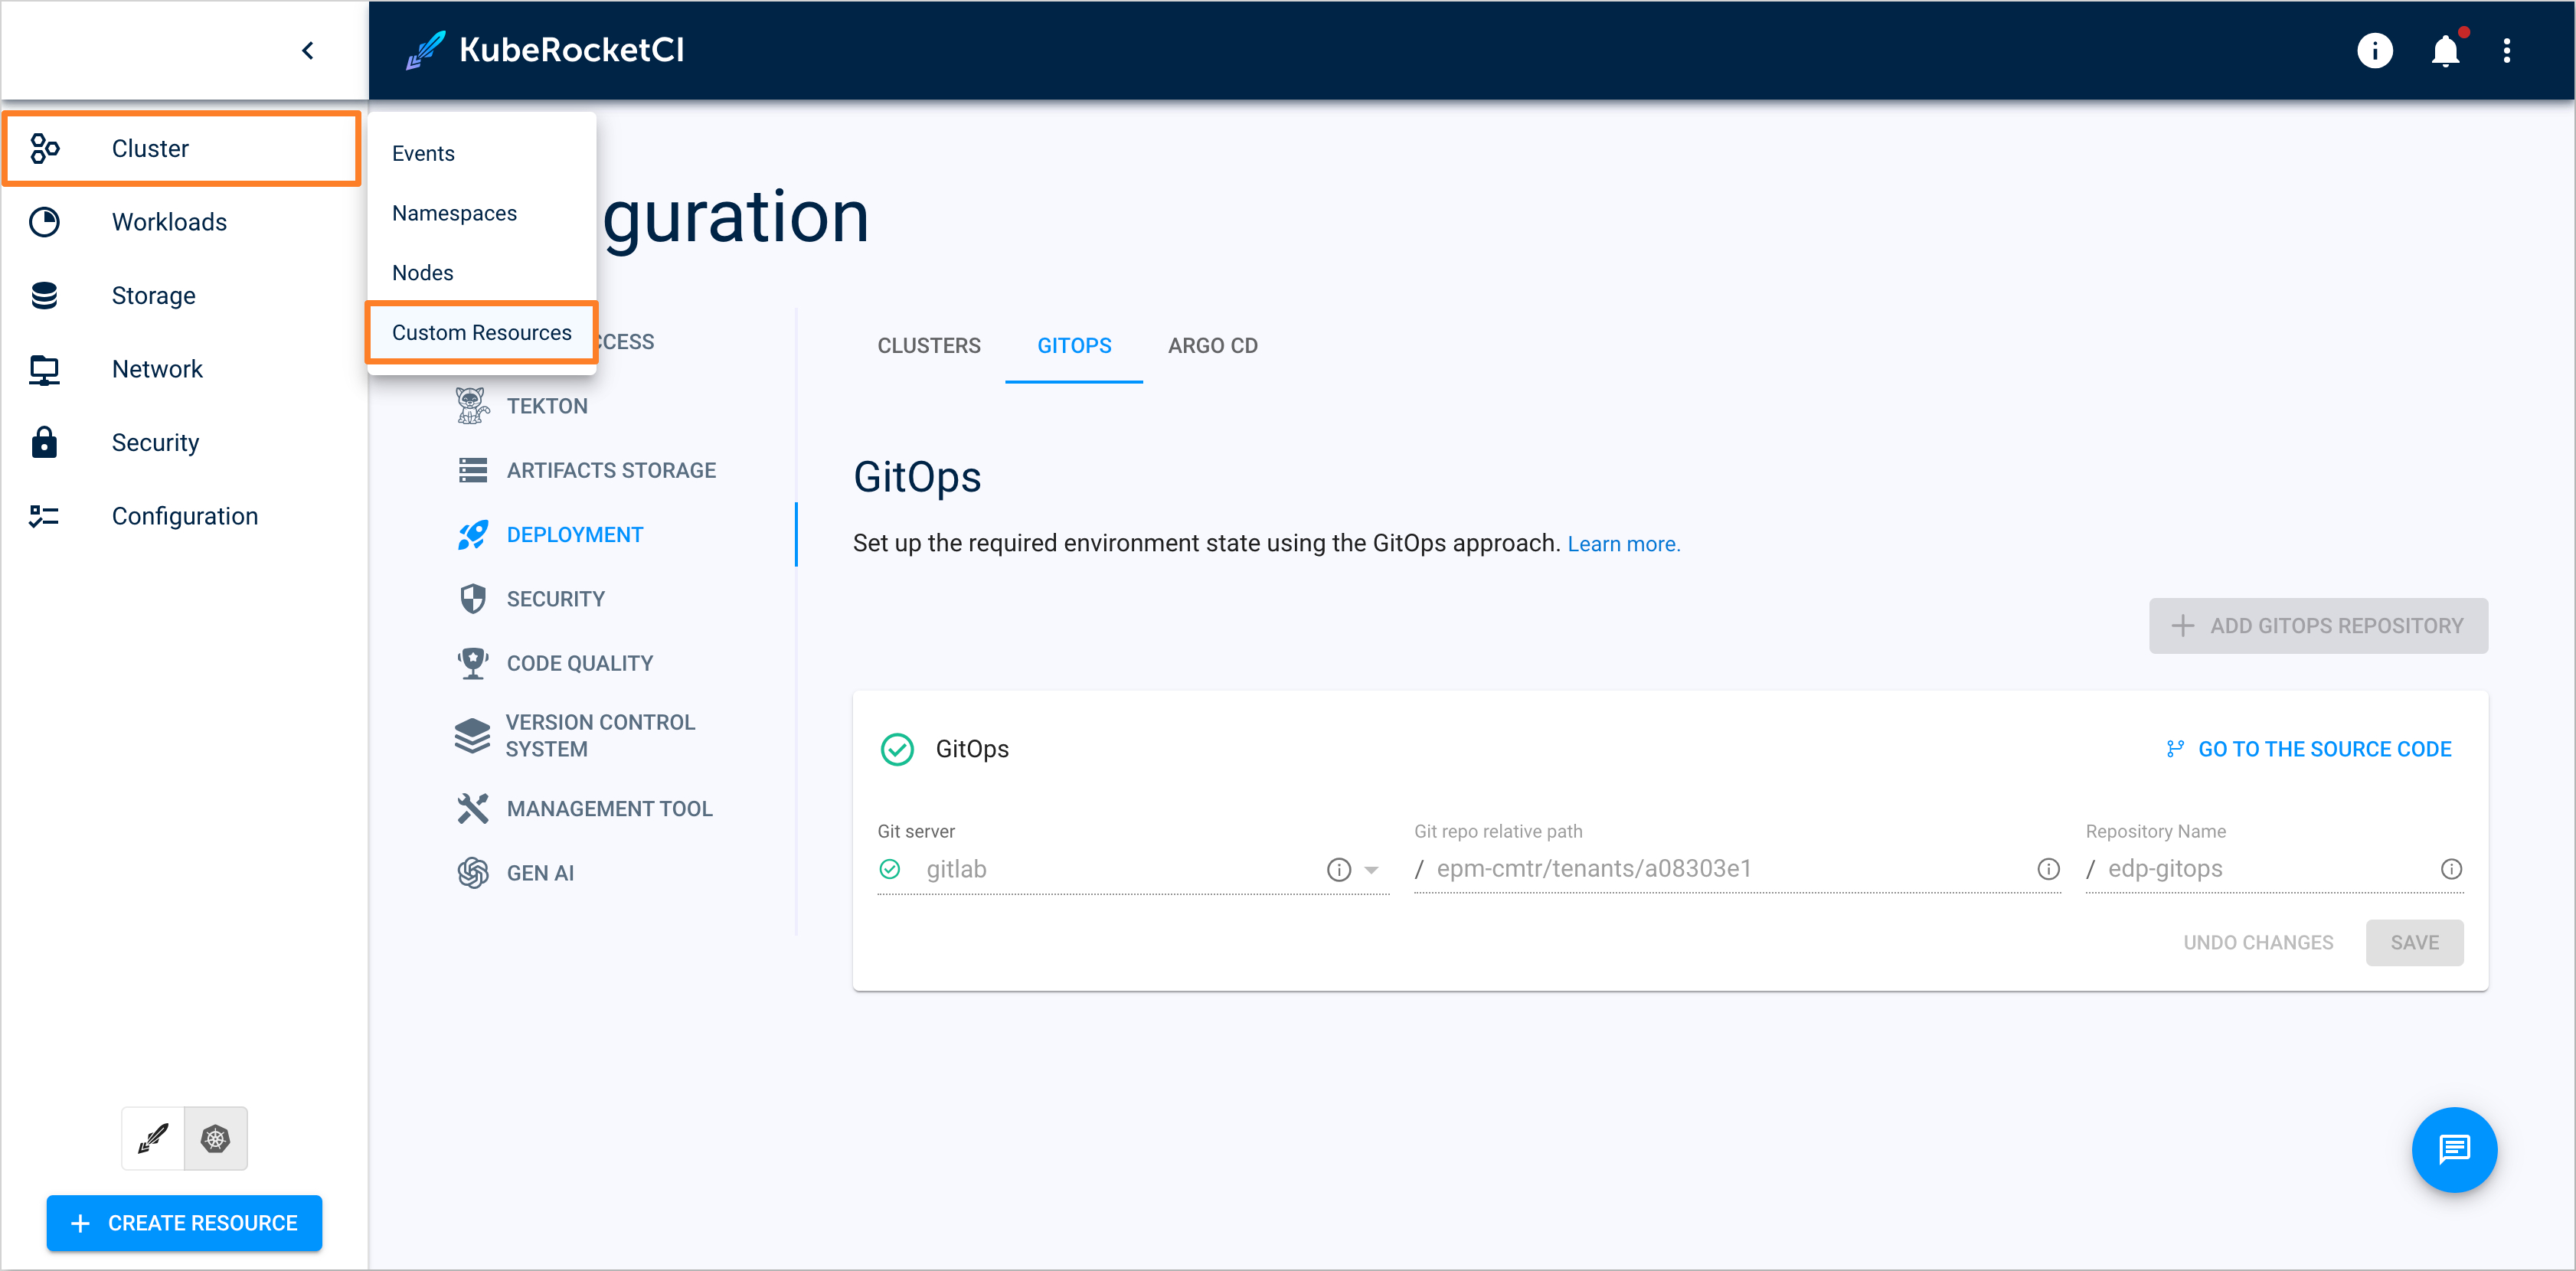Viewport: 2576px width, 1271px height.
Task: Click Go To The Source Code link
Action: (x=2306, y=749)
